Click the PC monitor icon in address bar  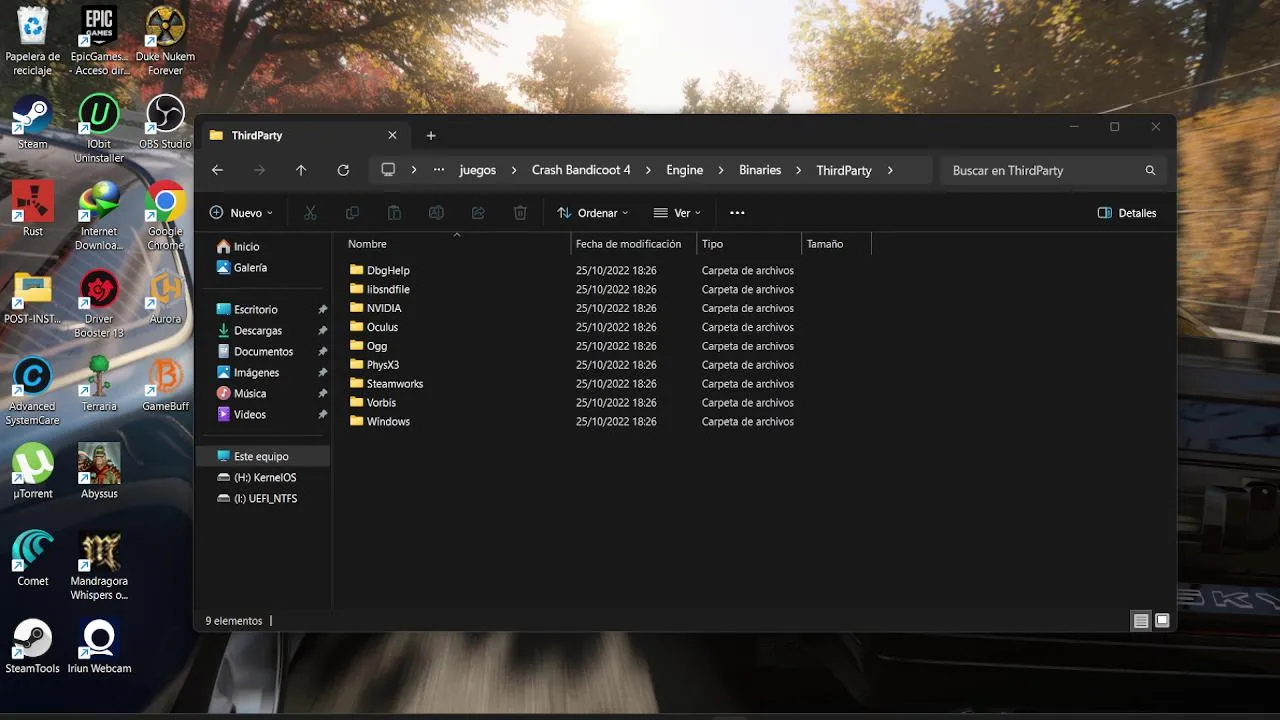[x=388, y=170]
